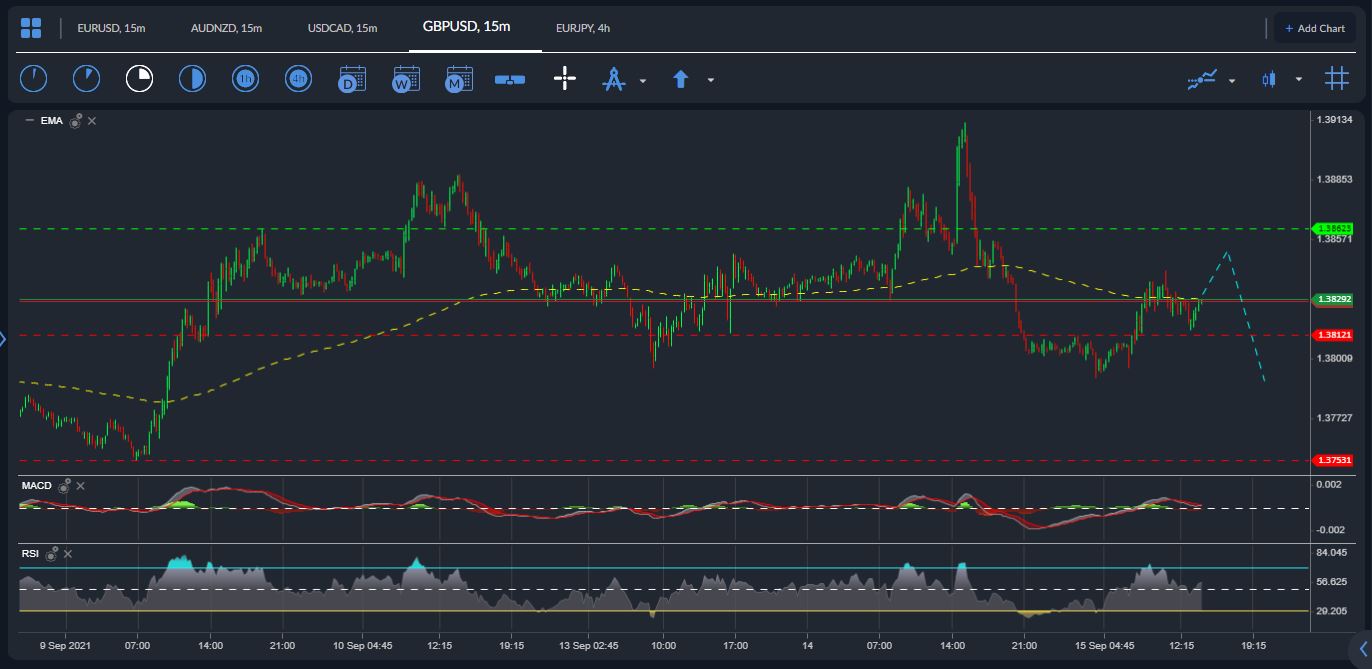
Task: Switch to the EURUSD, 15m tab
Action: [x=111, y=28]
